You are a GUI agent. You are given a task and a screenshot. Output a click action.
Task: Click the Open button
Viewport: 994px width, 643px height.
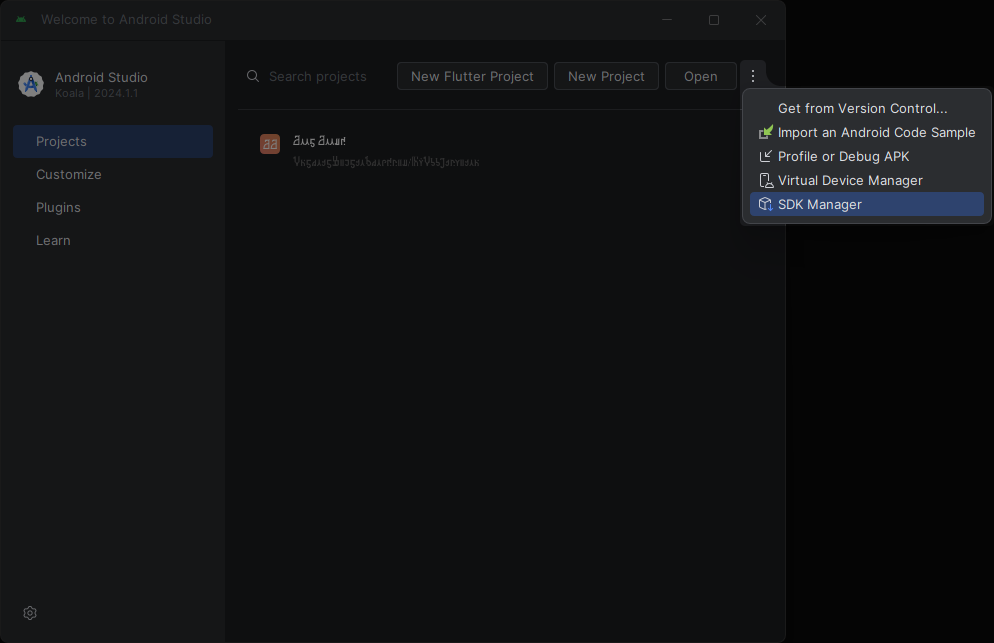(700, 76)
